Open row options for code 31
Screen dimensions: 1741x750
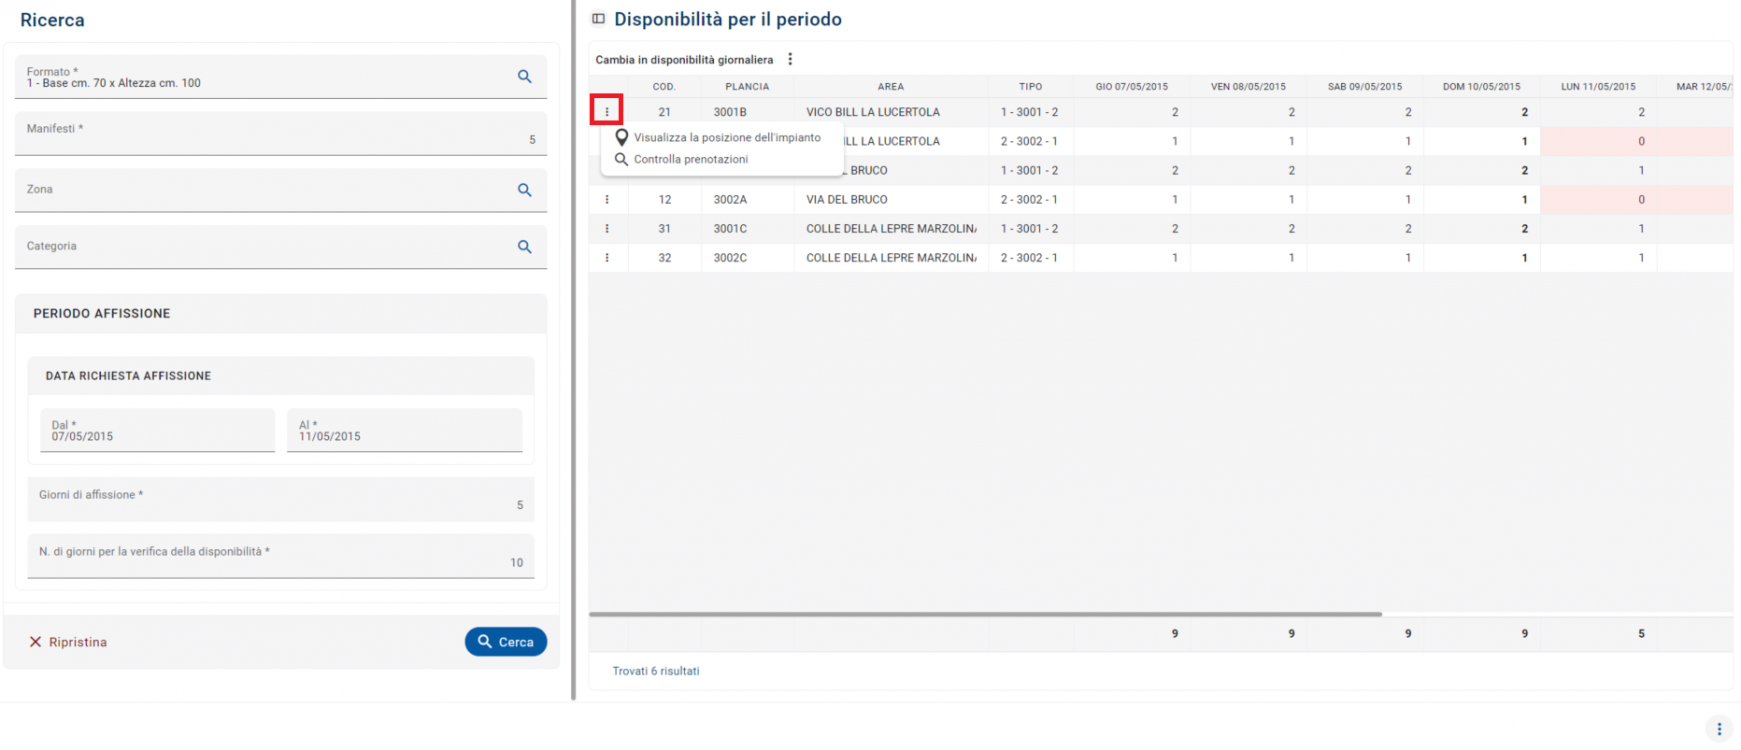pyautogui.click(x=607, y=229)
